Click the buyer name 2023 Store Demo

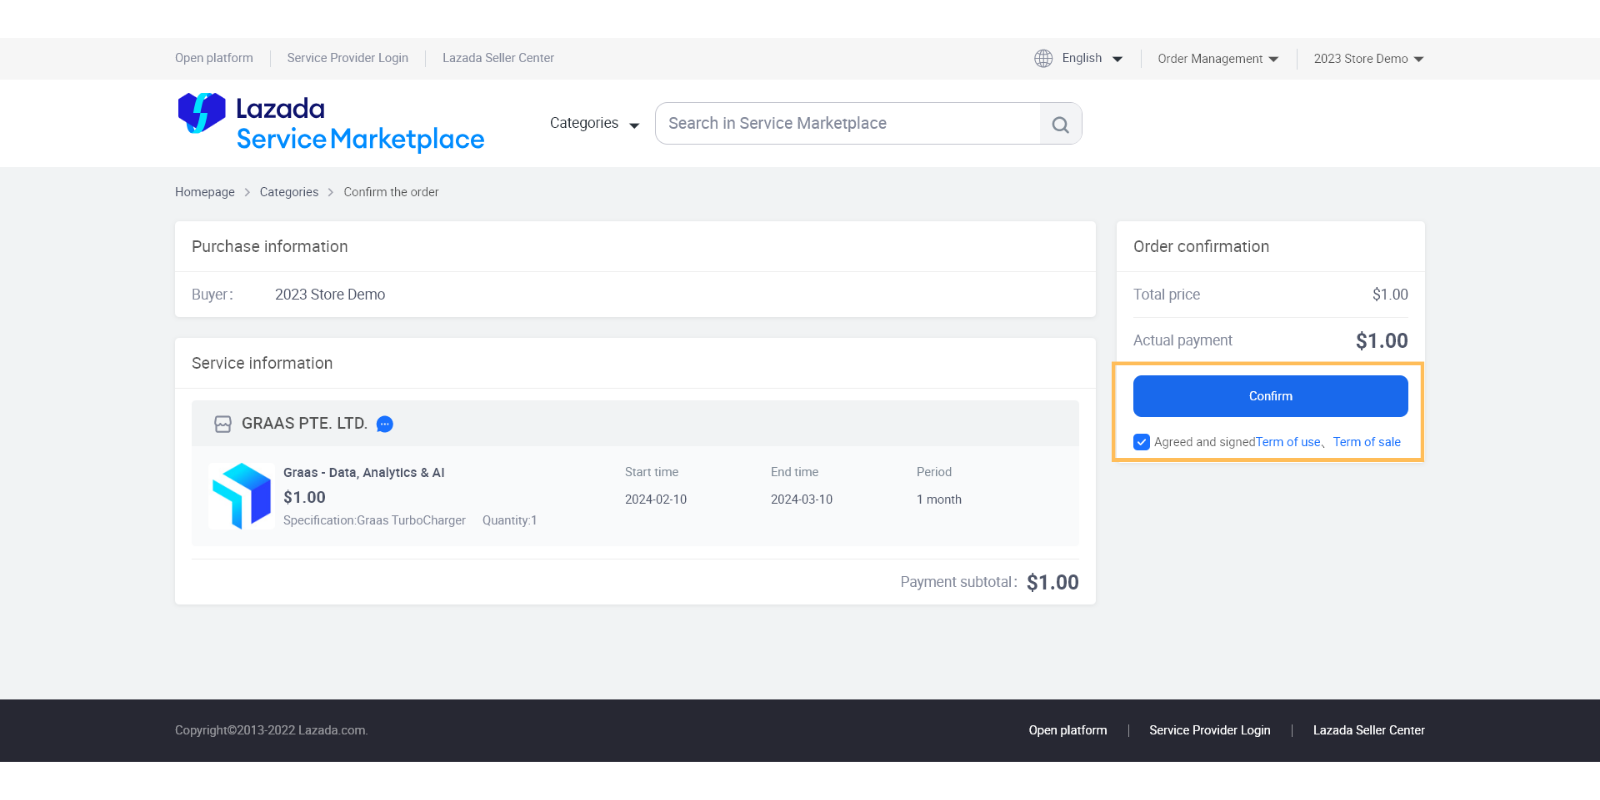(x=330, y=295)
